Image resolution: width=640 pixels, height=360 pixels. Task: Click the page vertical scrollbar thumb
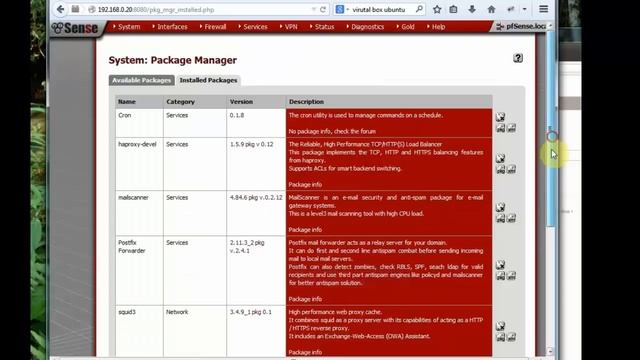[x=551, y=129]
